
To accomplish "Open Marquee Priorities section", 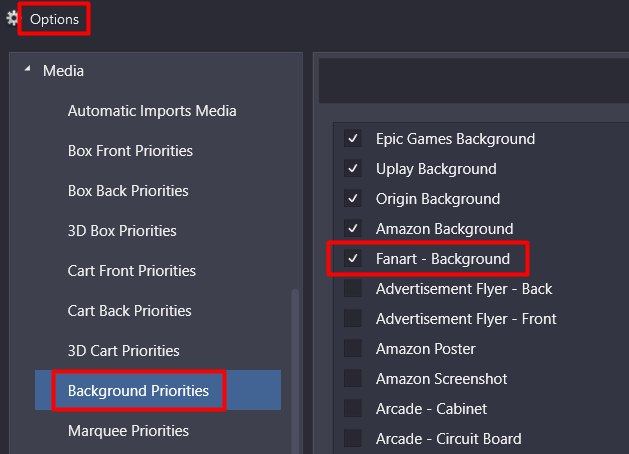I will pos(128,431).
